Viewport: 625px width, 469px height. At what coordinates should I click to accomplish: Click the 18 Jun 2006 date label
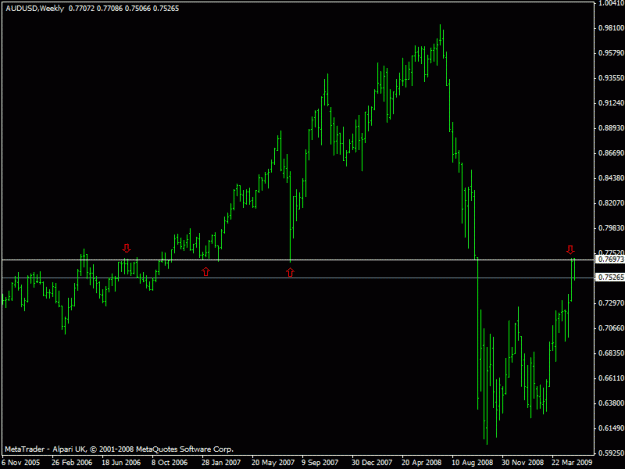pos(121,463)
